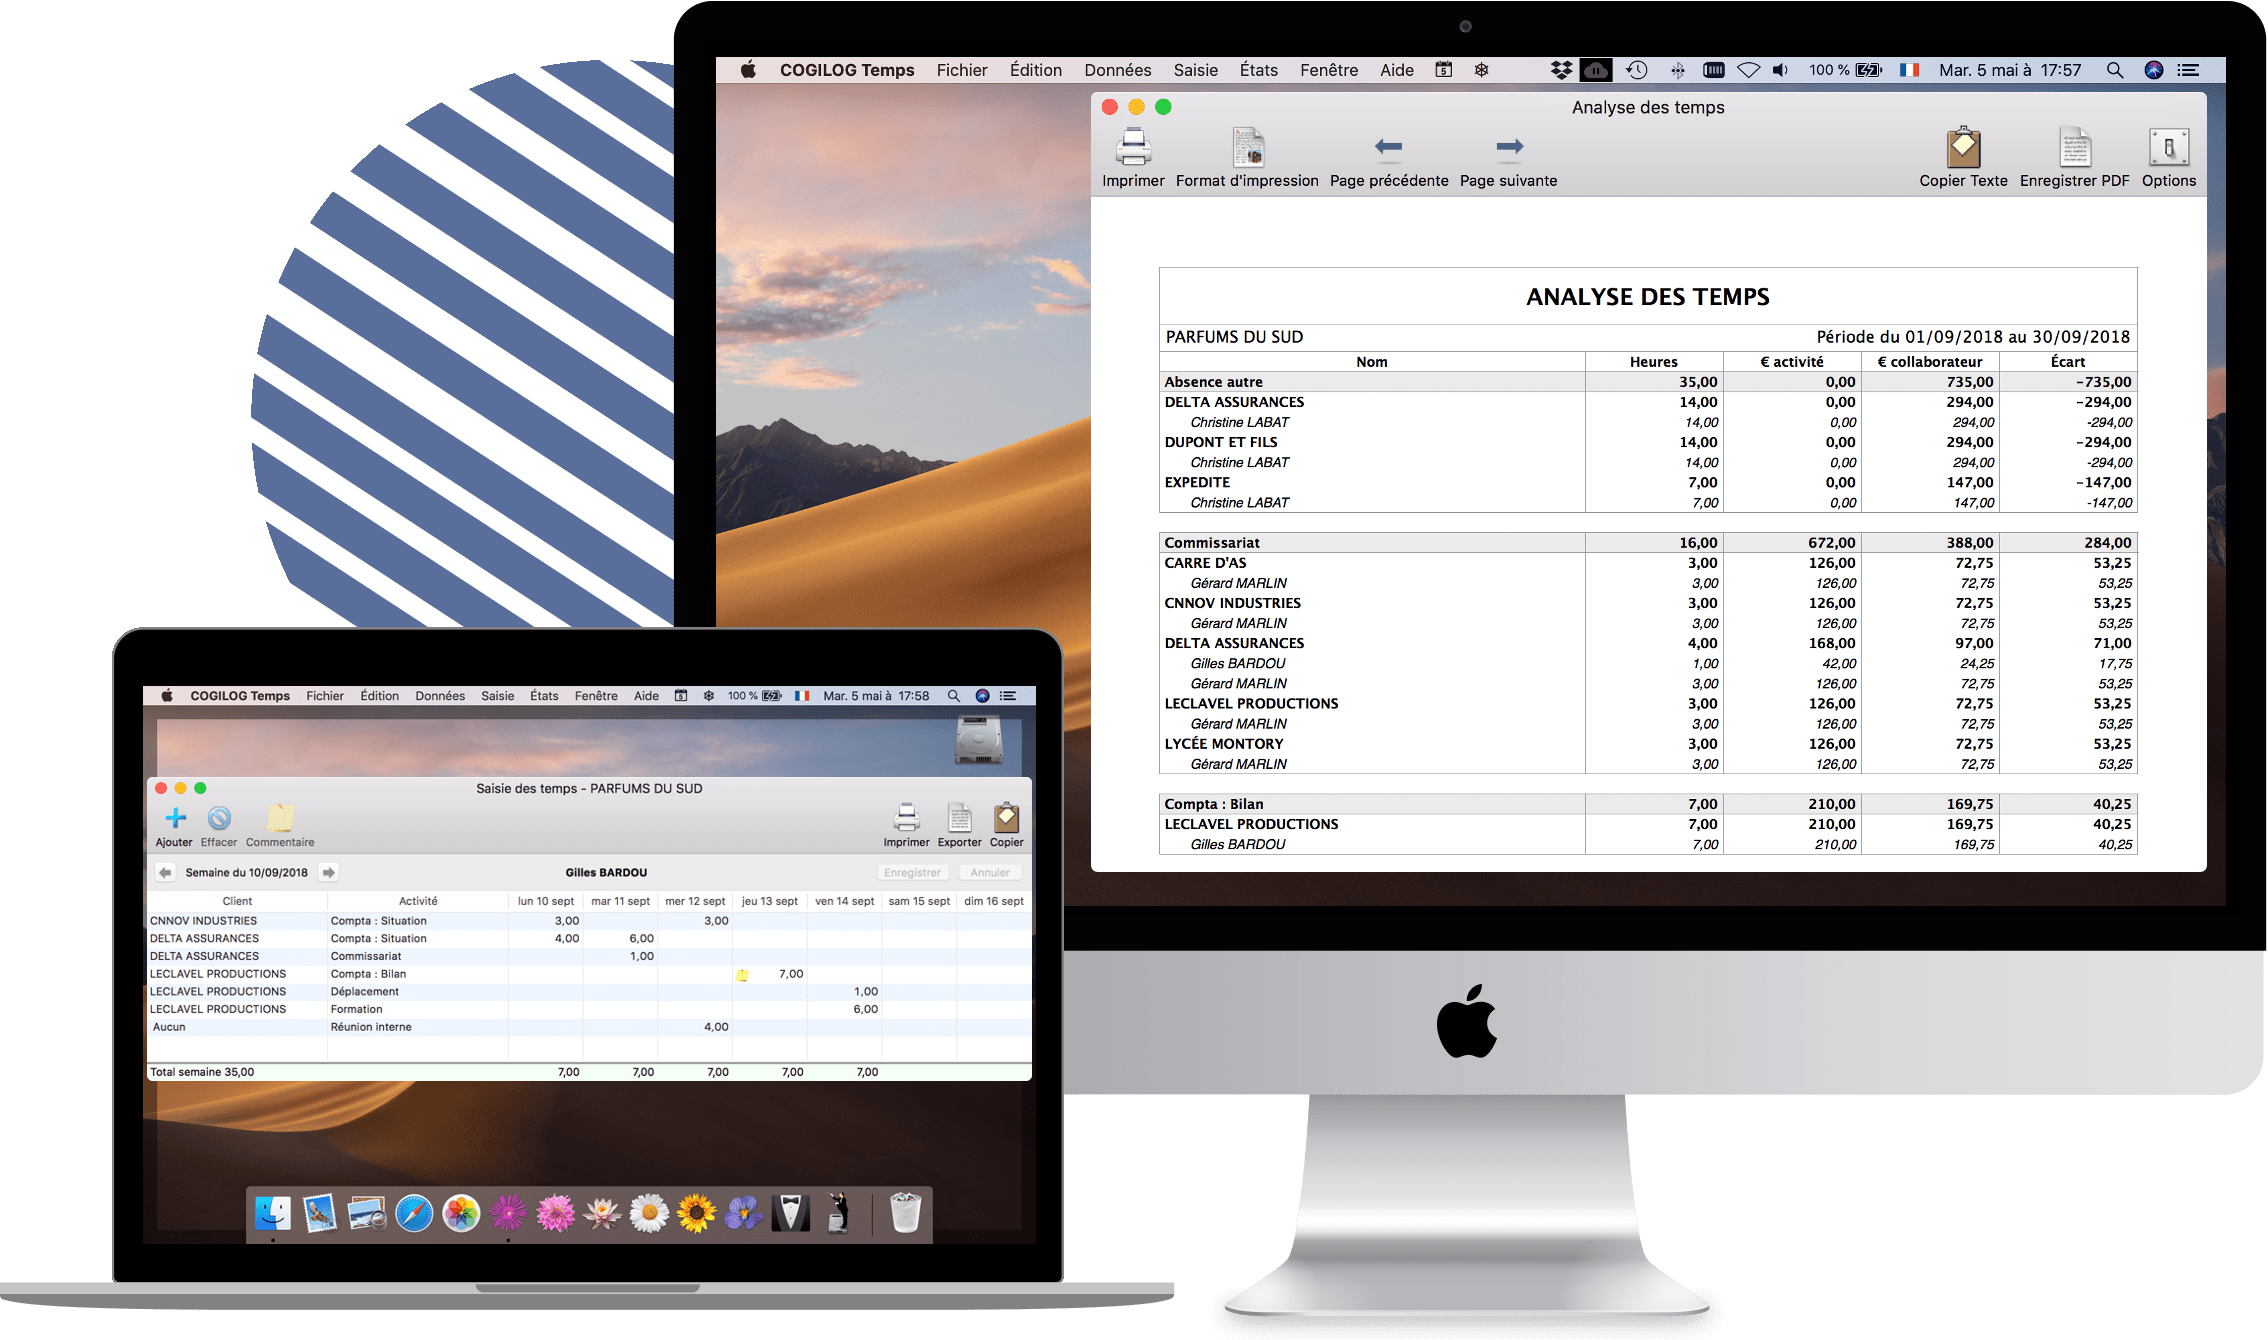Open Siri from iMac menu bar
Image resolution: width=2268 pixels, height=1340 pixels.
click(2154, 70)
